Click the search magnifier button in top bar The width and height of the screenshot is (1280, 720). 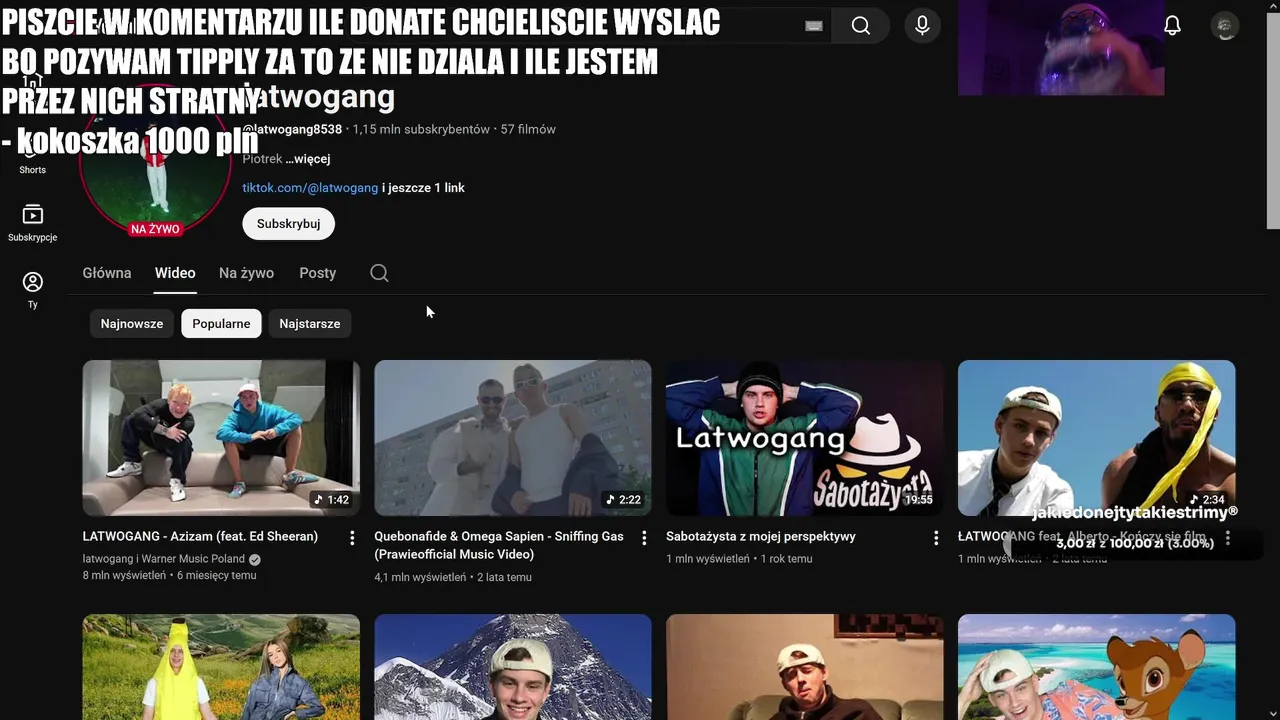click(861, 26)
